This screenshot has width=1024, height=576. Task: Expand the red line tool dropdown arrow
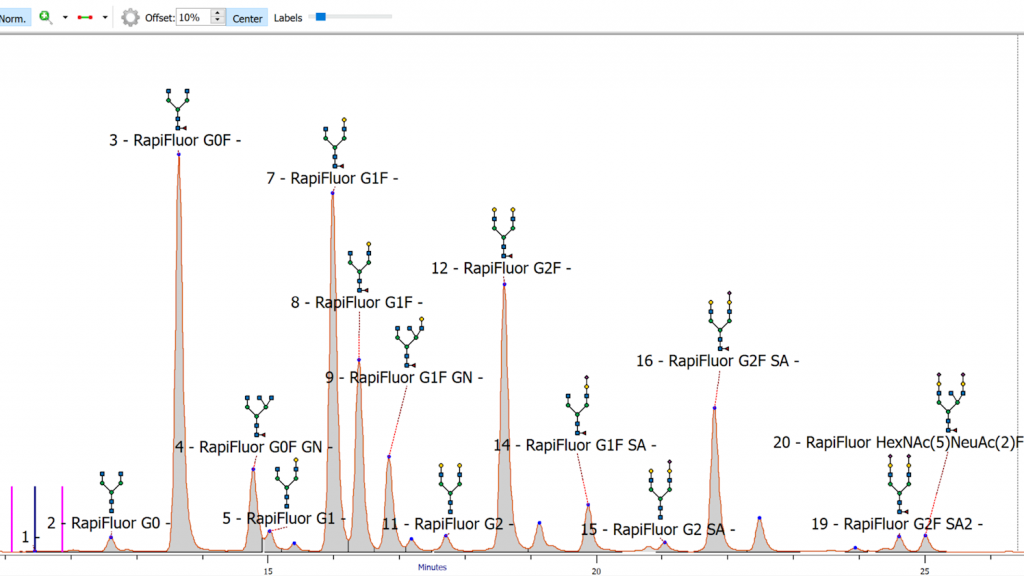tap(104, 17)
